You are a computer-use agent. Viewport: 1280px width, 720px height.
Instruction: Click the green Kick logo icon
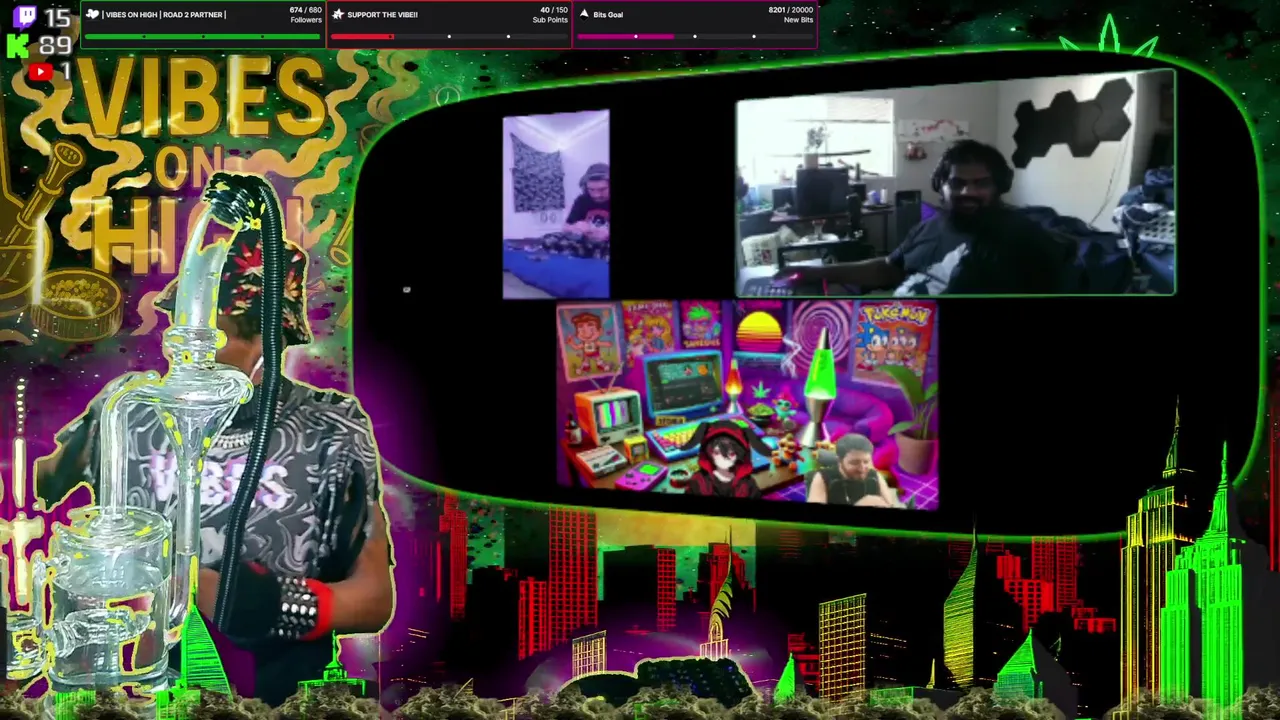17,46
